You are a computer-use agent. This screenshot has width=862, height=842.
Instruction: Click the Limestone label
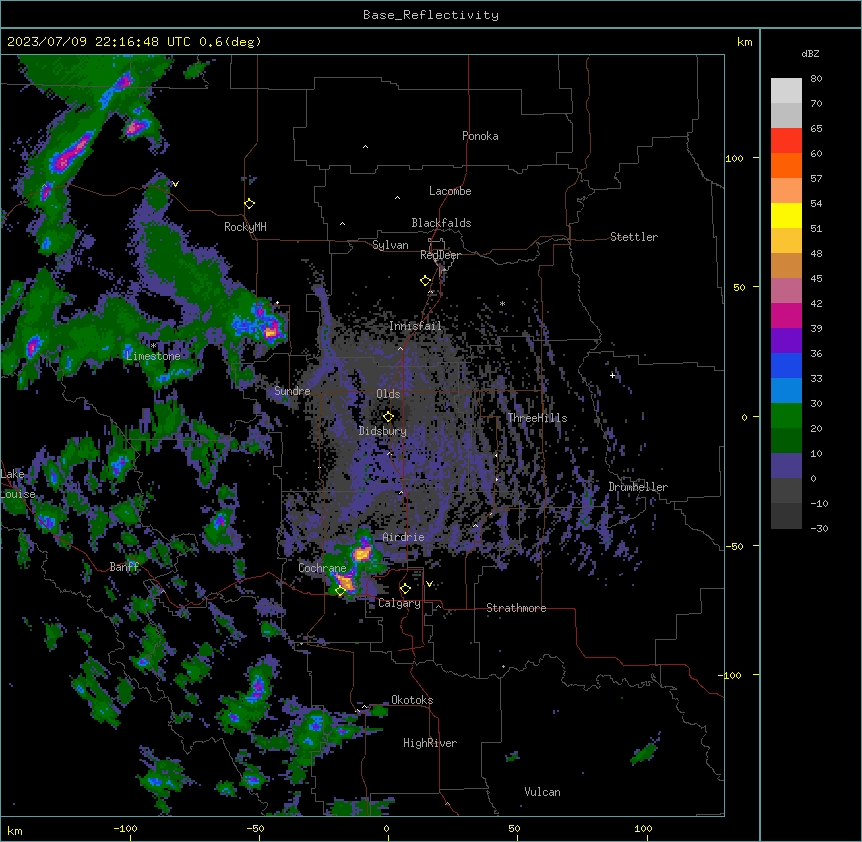[x=153, y=356]
